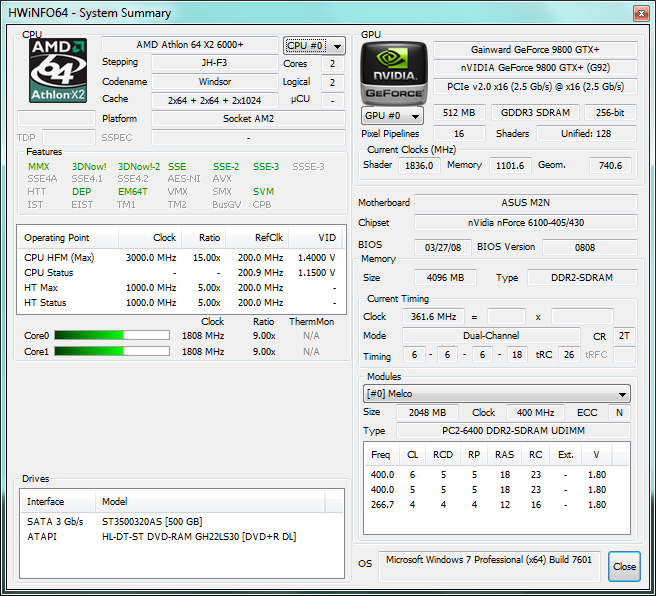Click the PC2-6400 DDR2-SDRAM UDIMM field
Image resolution: width=656 pixels, height=596 pixels.
(513, 431)
